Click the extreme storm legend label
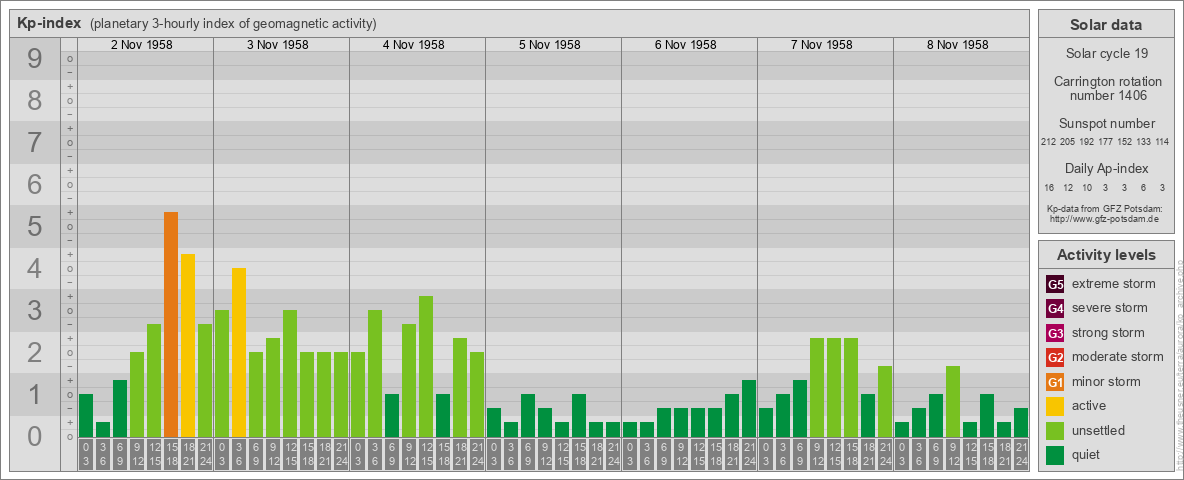The image size is (1184, 480). (1114, 285)
